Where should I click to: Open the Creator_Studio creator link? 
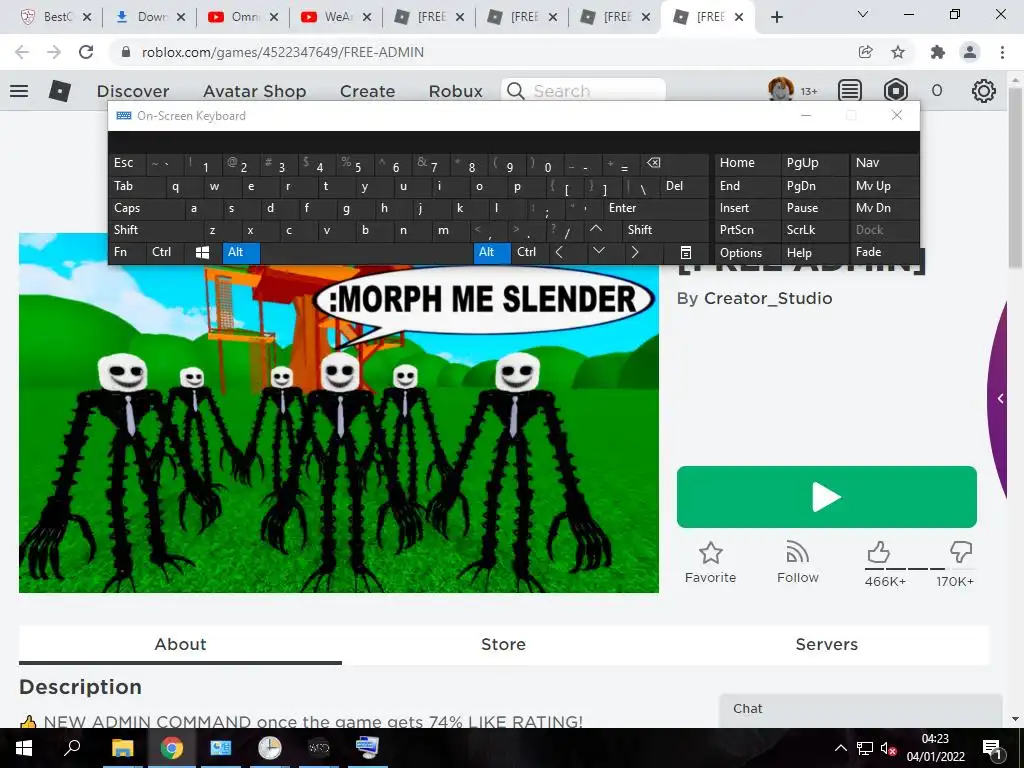pos(768,298)
